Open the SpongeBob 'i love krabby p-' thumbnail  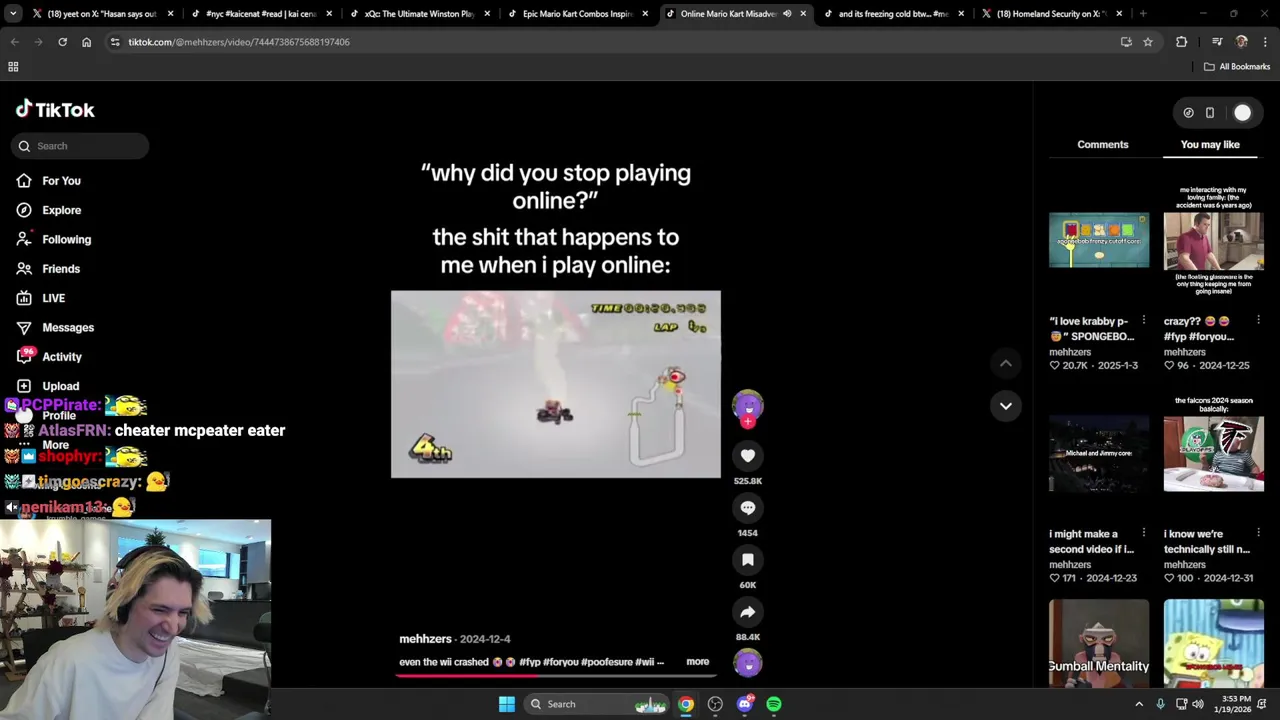[1098, 240]
